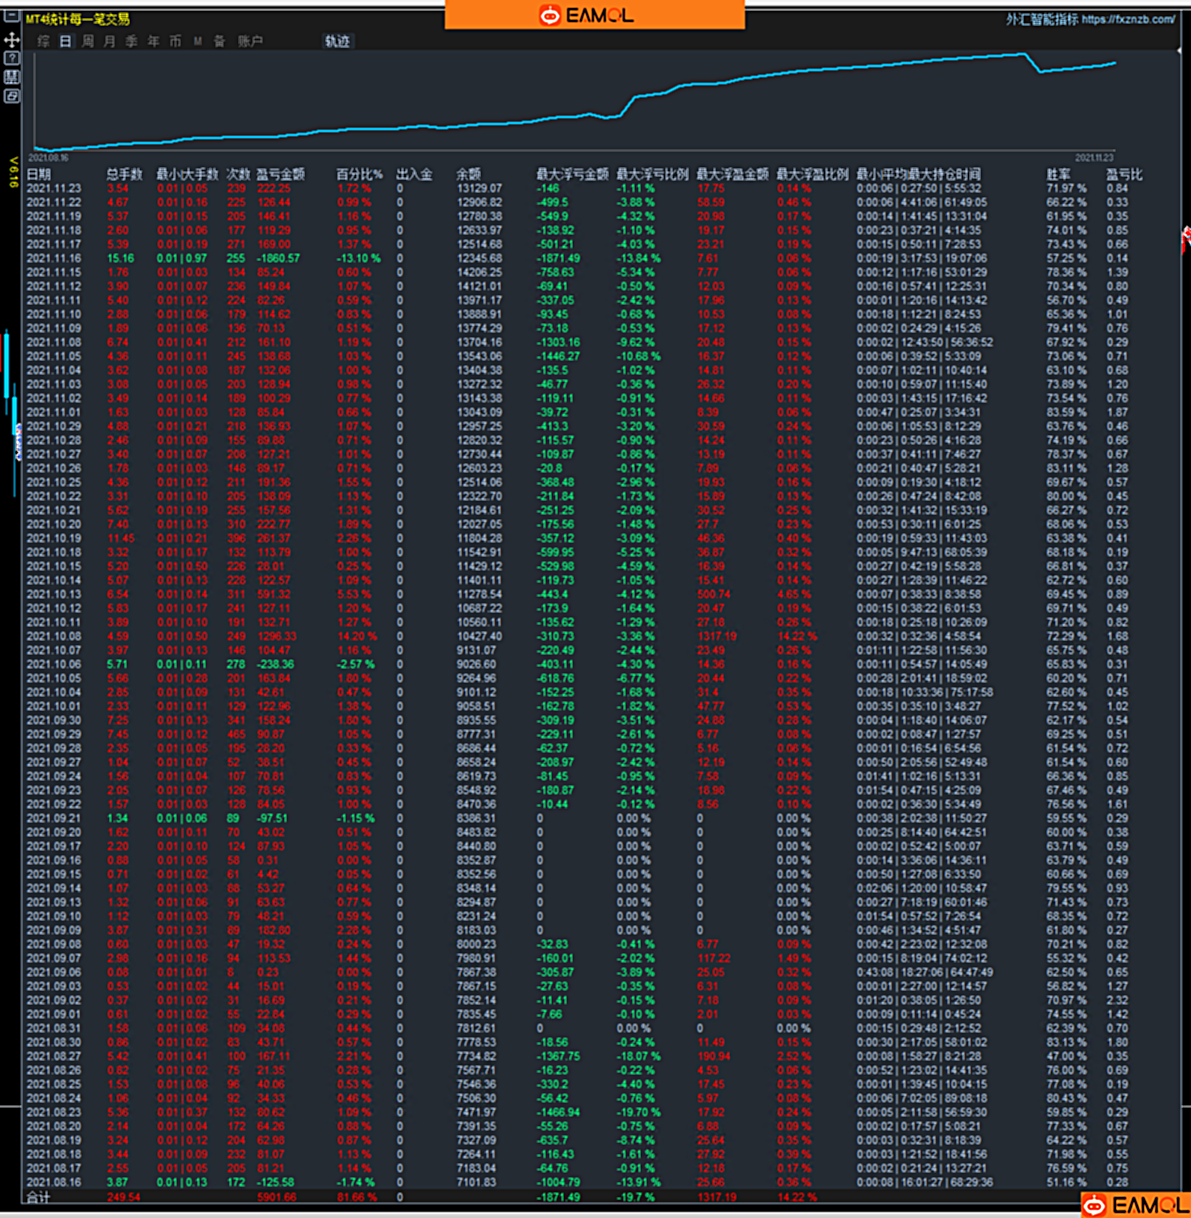Open the 月 monthly tab
Viewport: 1191px width, 1218px height.
pyautogui.click(x=109, y=42)
